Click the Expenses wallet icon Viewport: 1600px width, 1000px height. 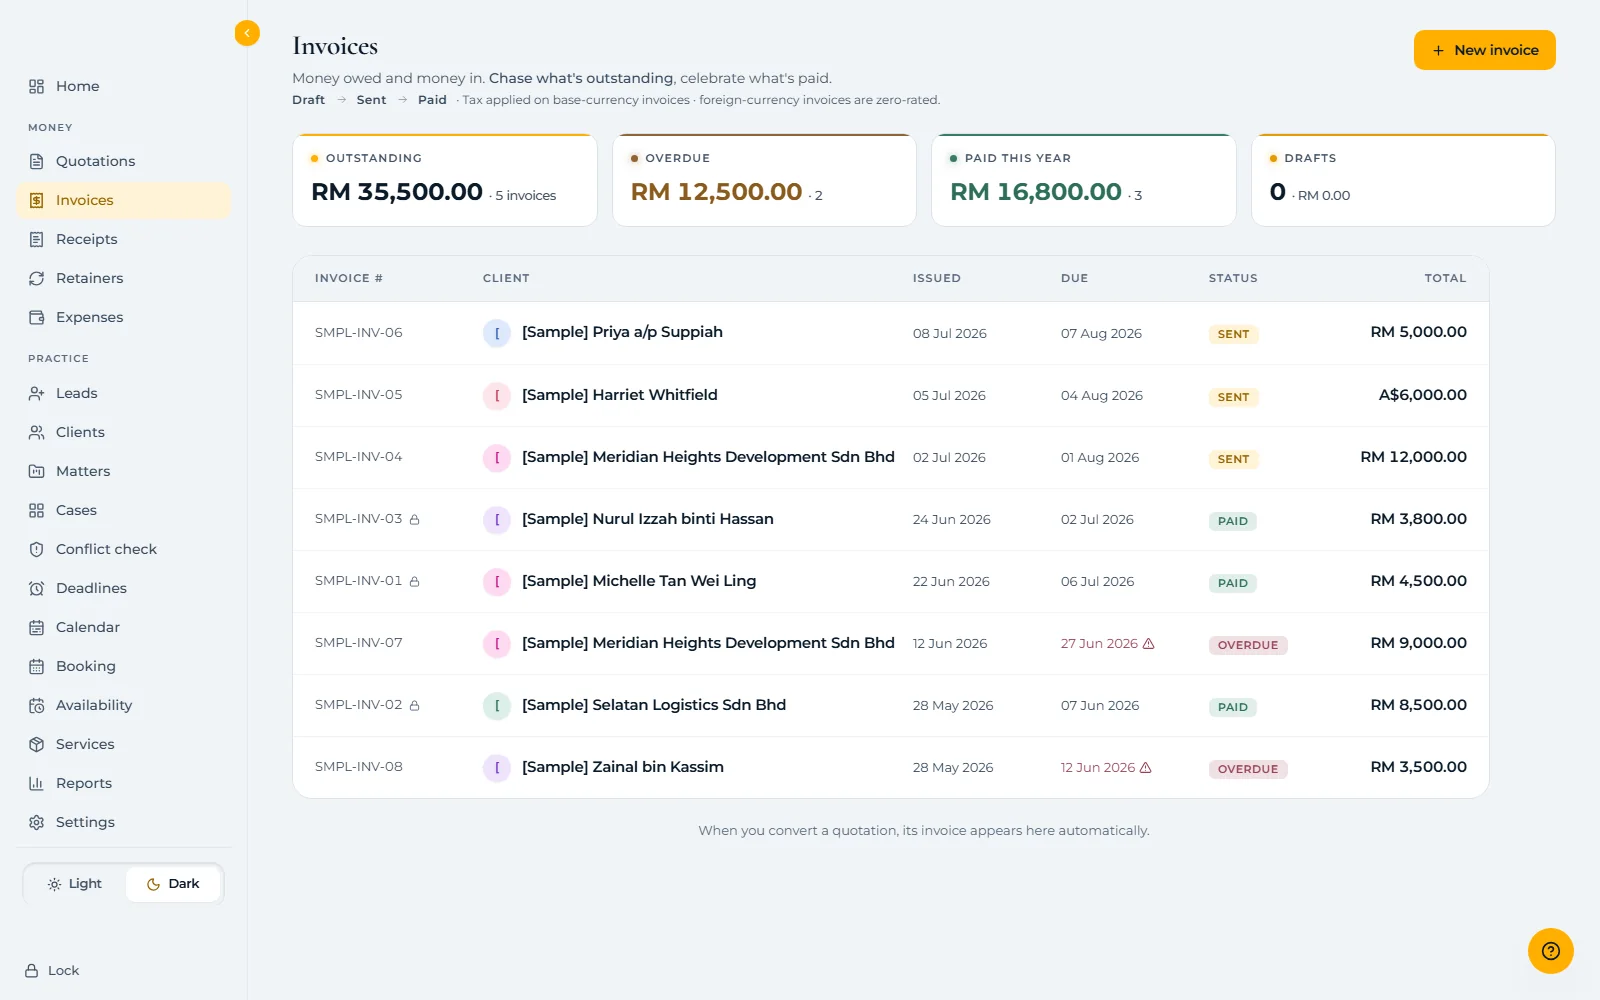click(x=37, y=317)
